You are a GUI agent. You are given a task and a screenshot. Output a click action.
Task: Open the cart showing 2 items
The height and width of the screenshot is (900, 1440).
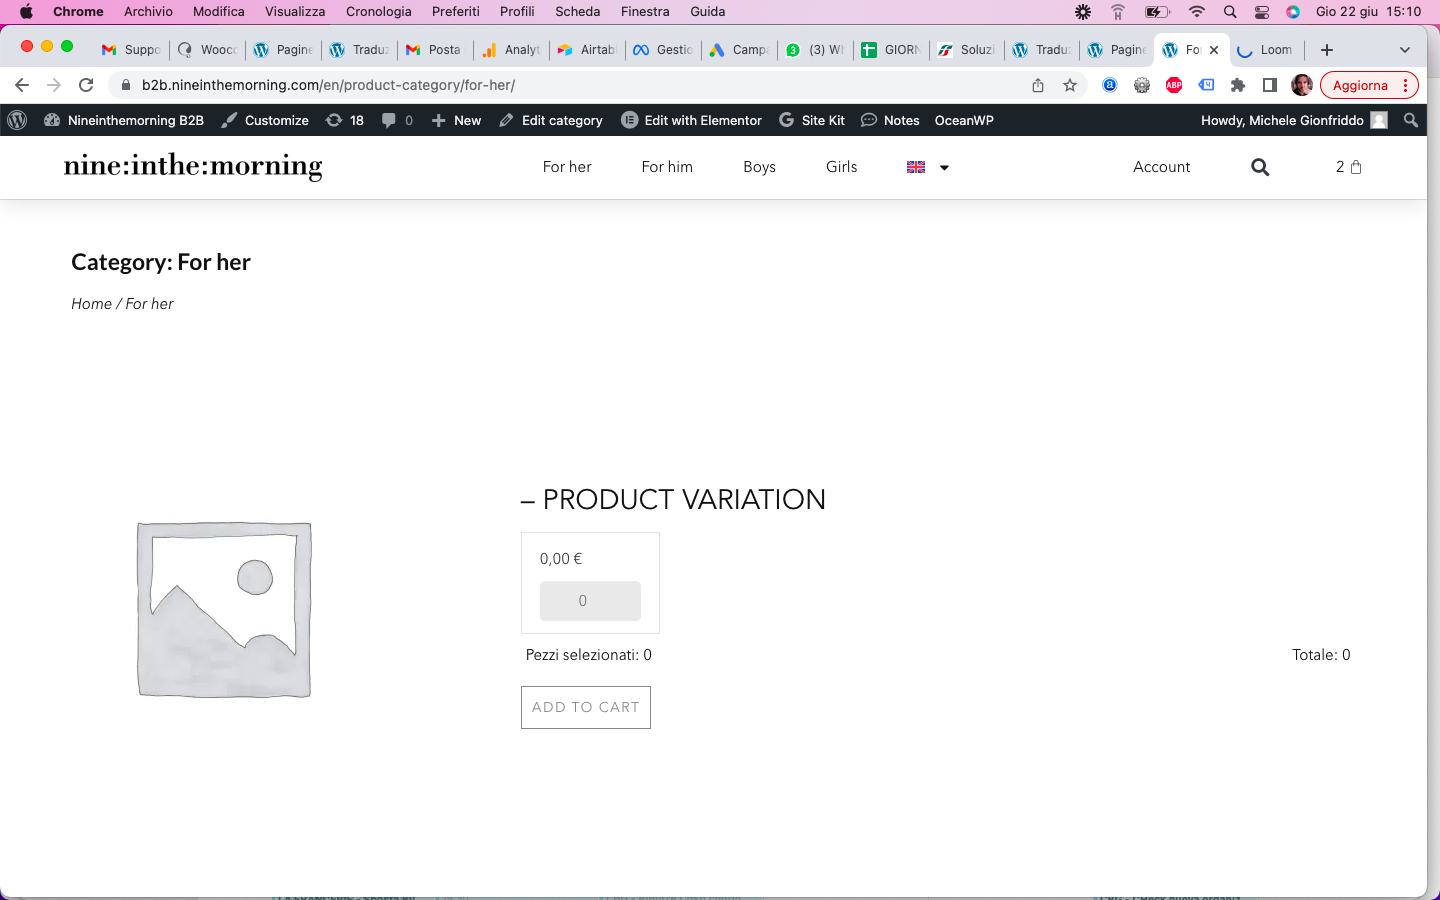point(1349,167)
